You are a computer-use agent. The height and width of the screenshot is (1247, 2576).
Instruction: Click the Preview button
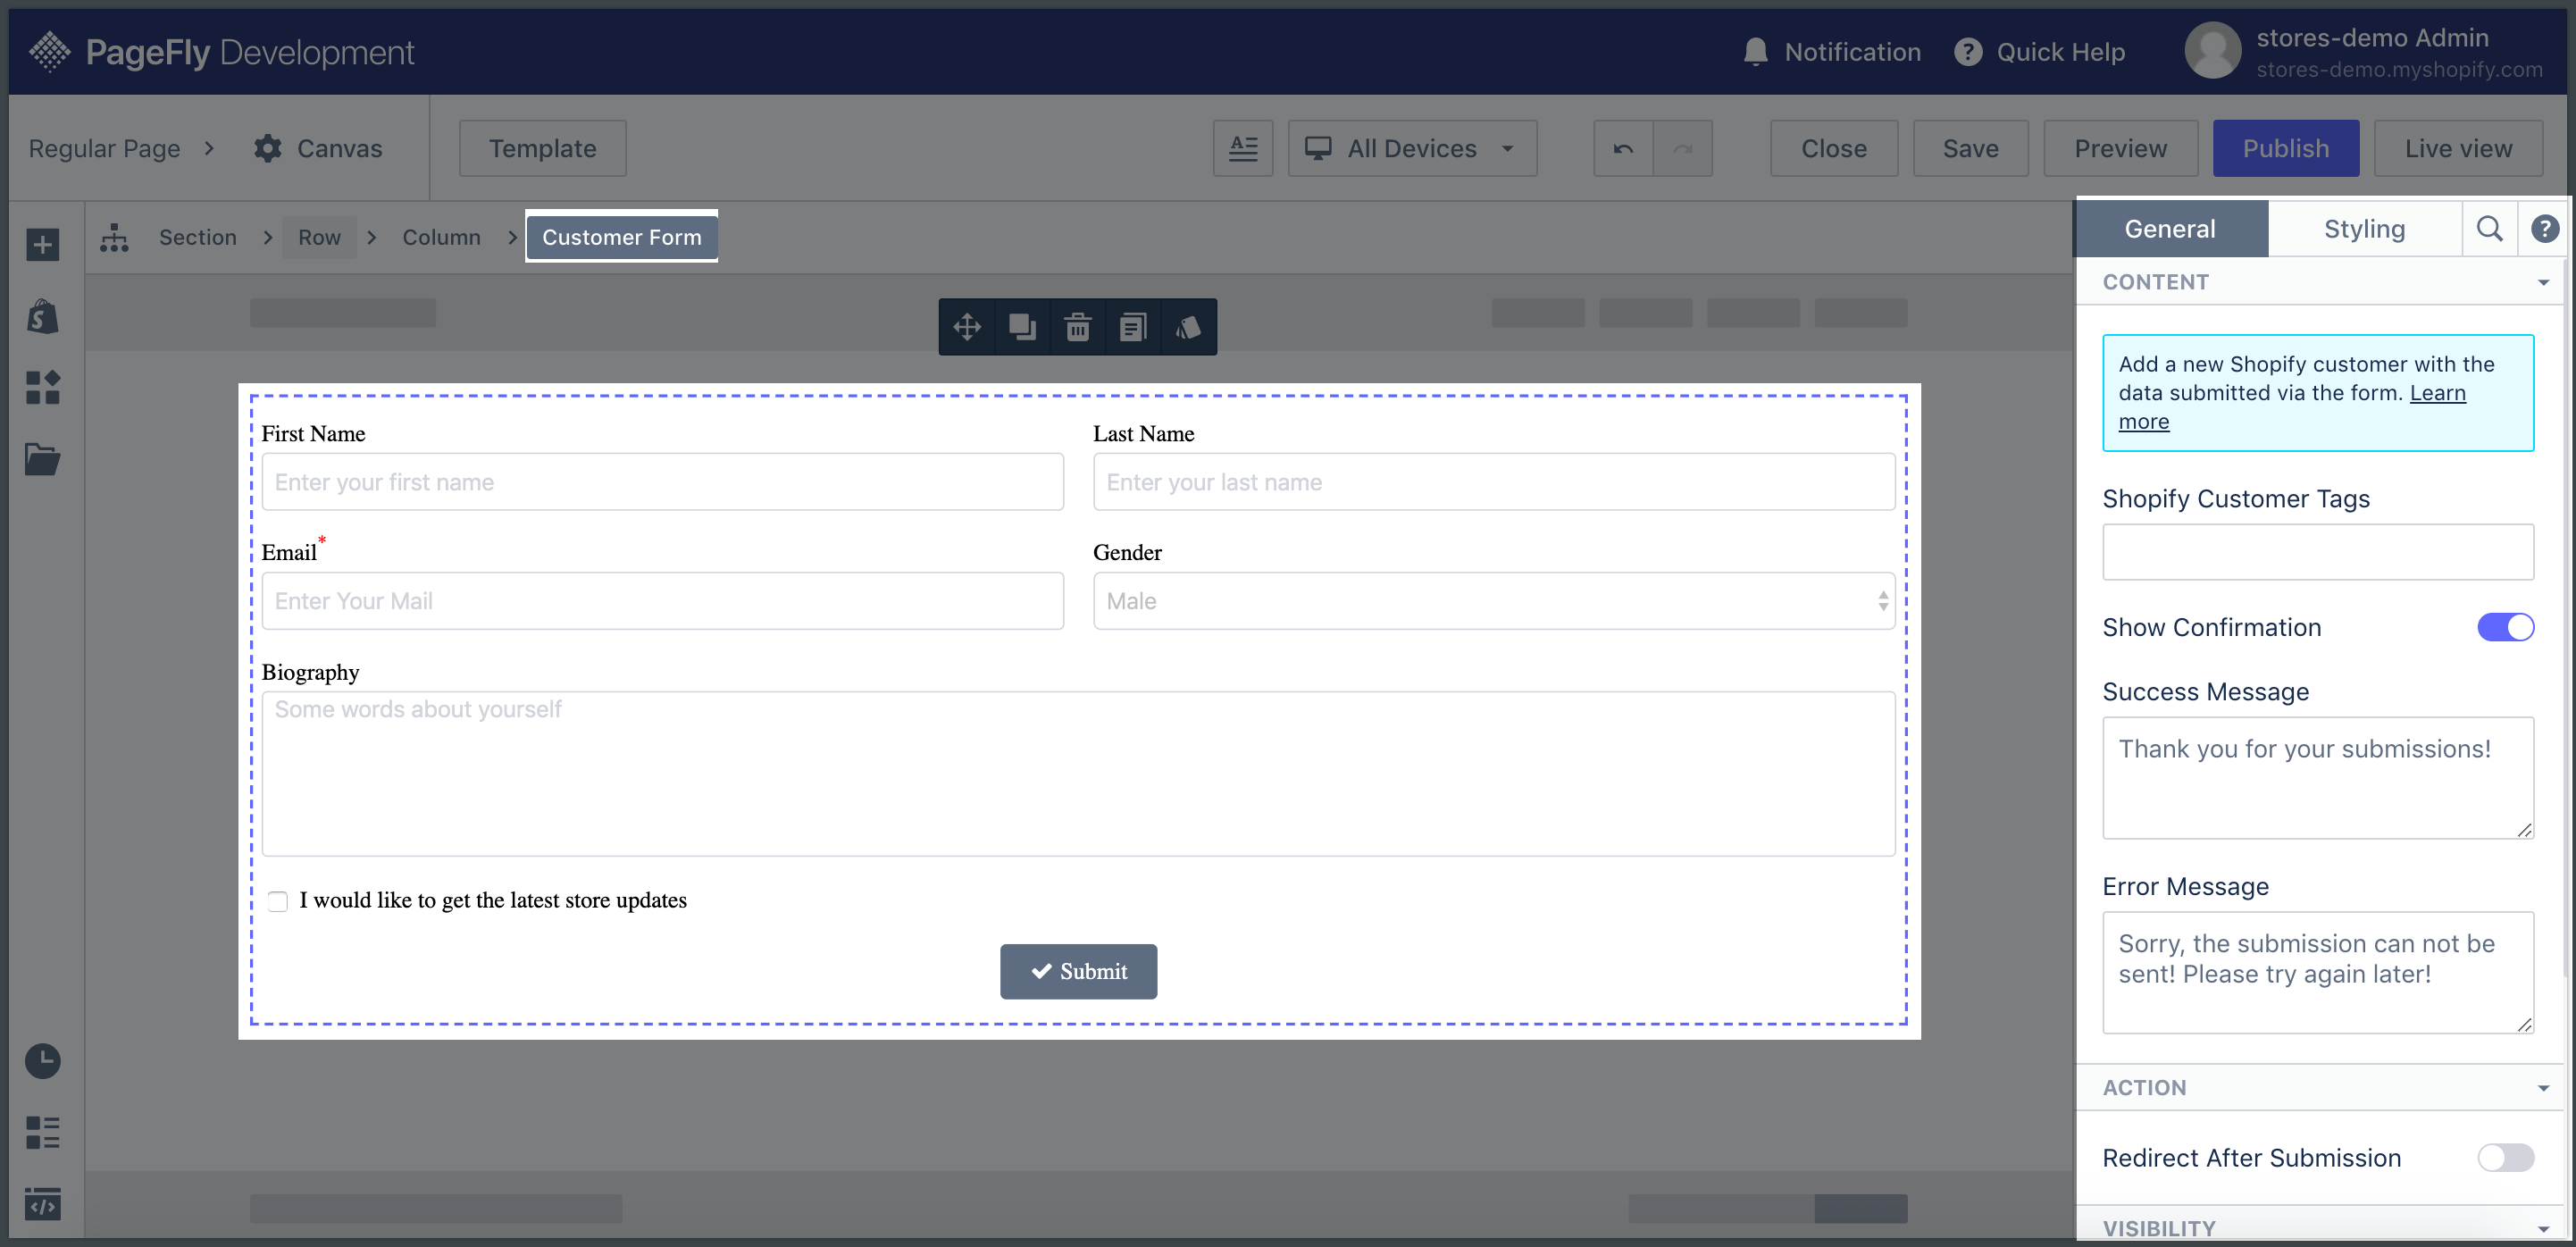pyautogui.click(x=2121, y=148)
